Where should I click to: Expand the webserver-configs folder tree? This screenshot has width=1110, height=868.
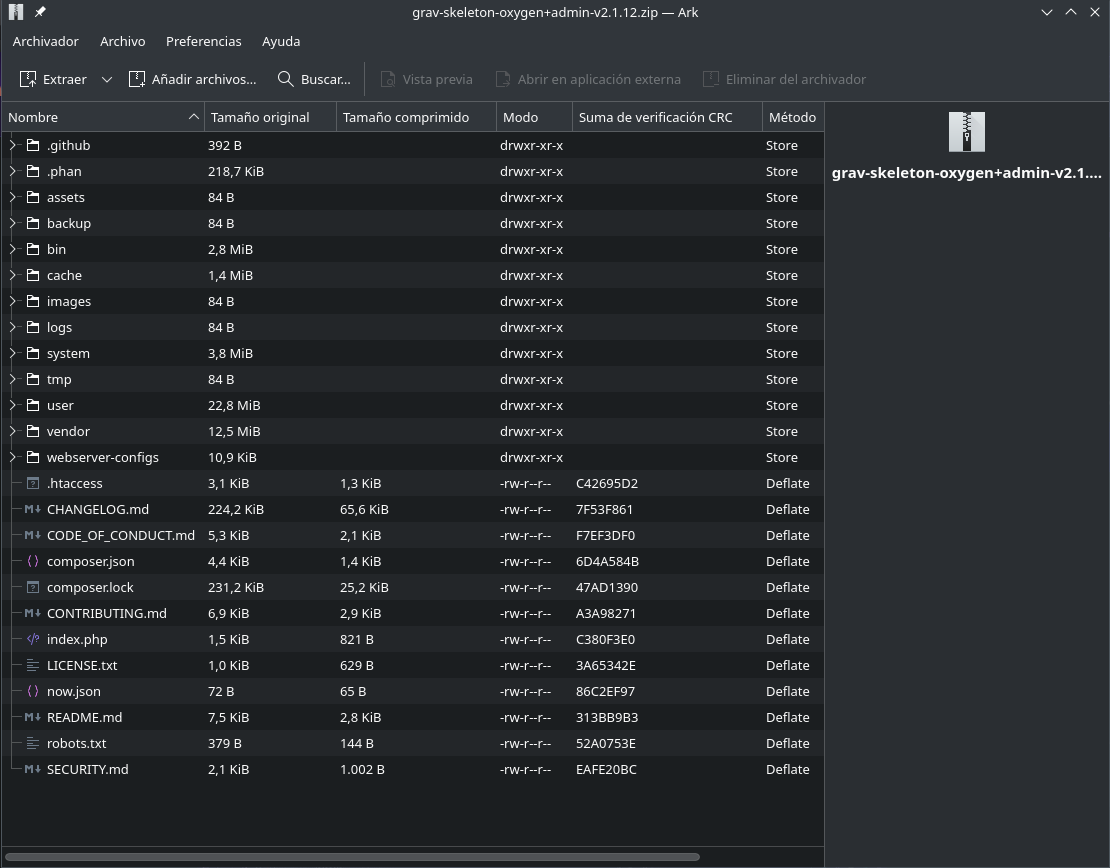pyautogui.click(x=12, y=457)
